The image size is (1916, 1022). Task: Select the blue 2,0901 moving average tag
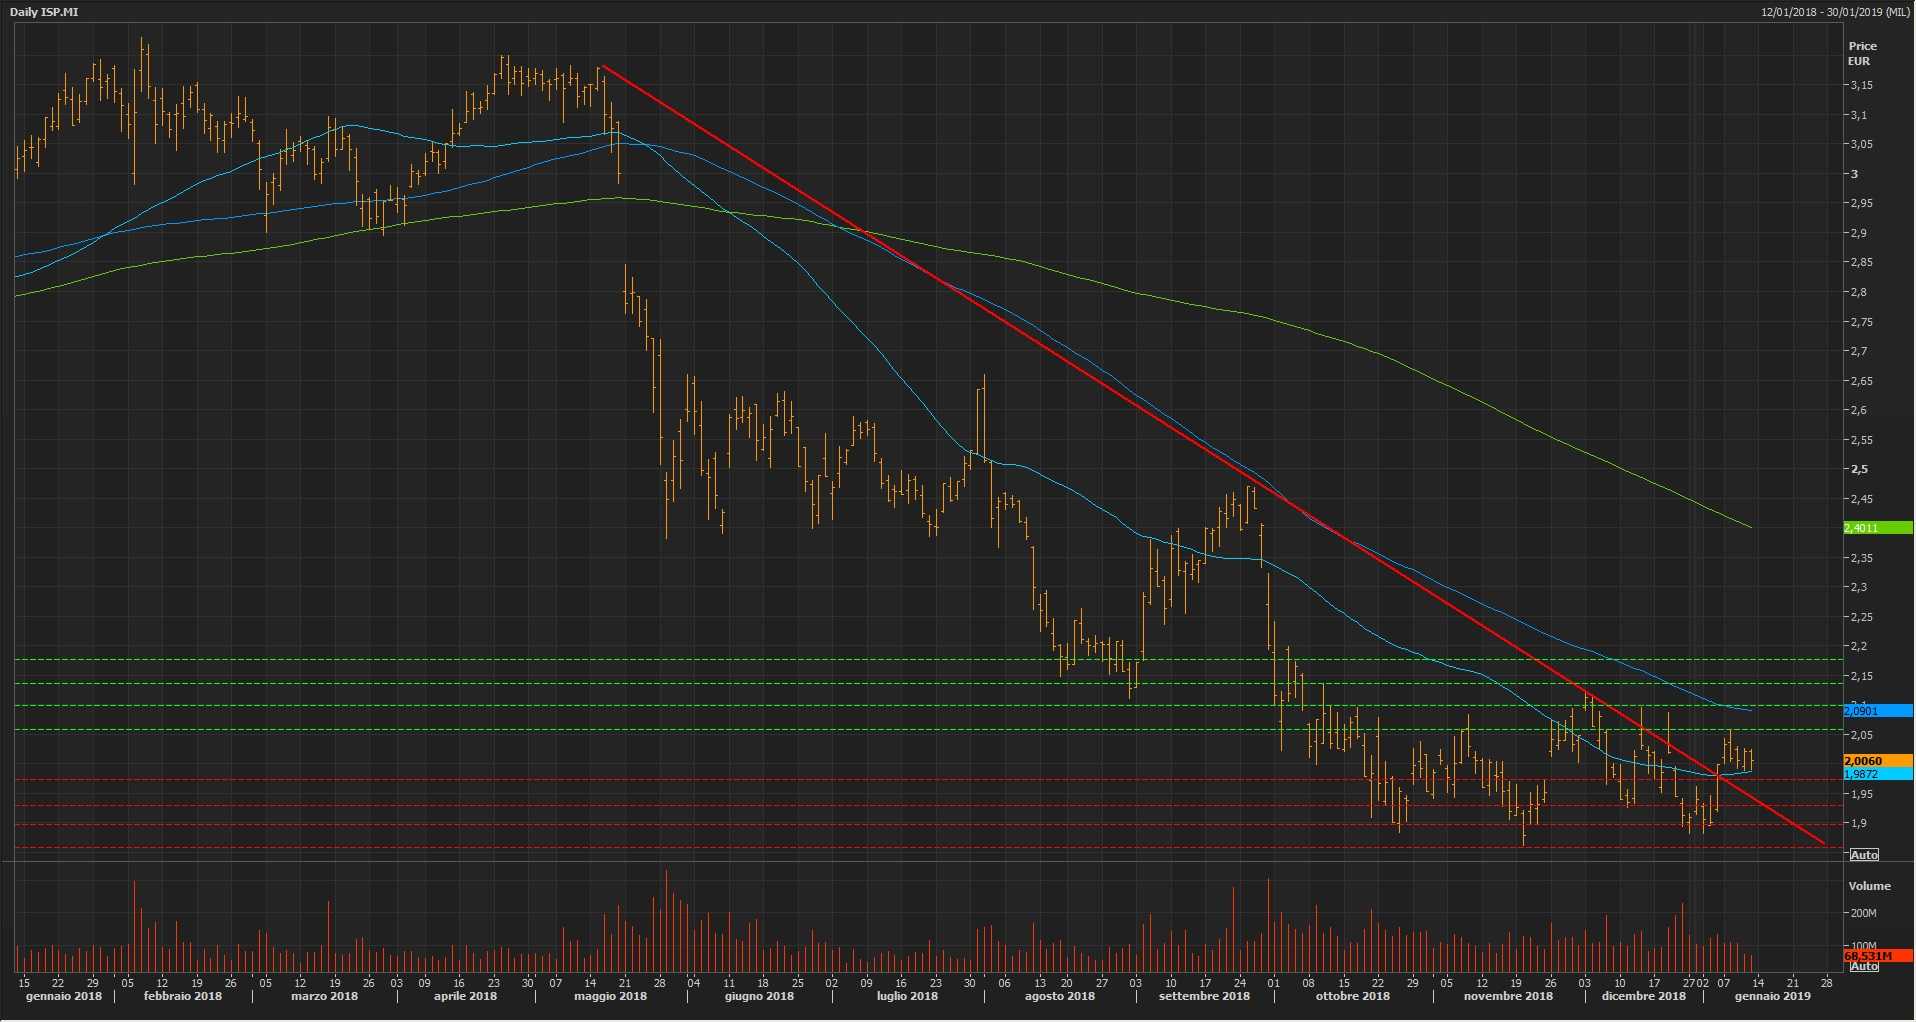coord(1862,711)
